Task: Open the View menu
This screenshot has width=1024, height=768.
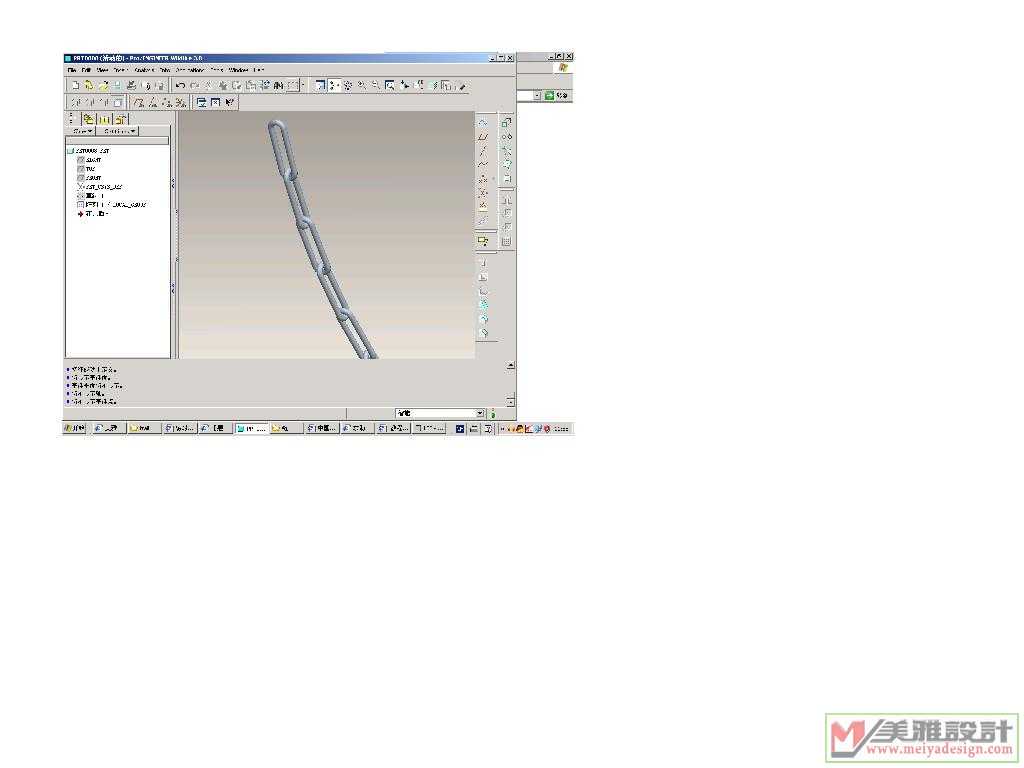Action: pyautogui.click(x=103, y=70)
